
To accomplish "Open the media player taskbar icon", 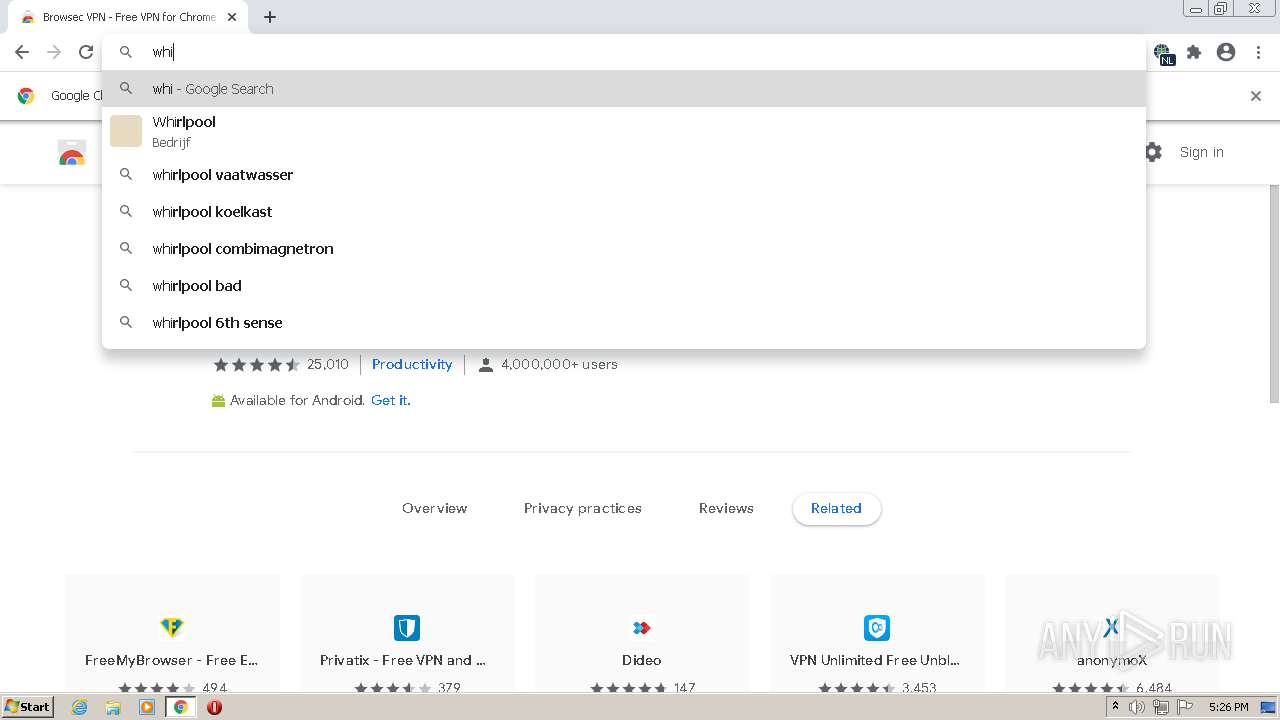I will 147,707.
